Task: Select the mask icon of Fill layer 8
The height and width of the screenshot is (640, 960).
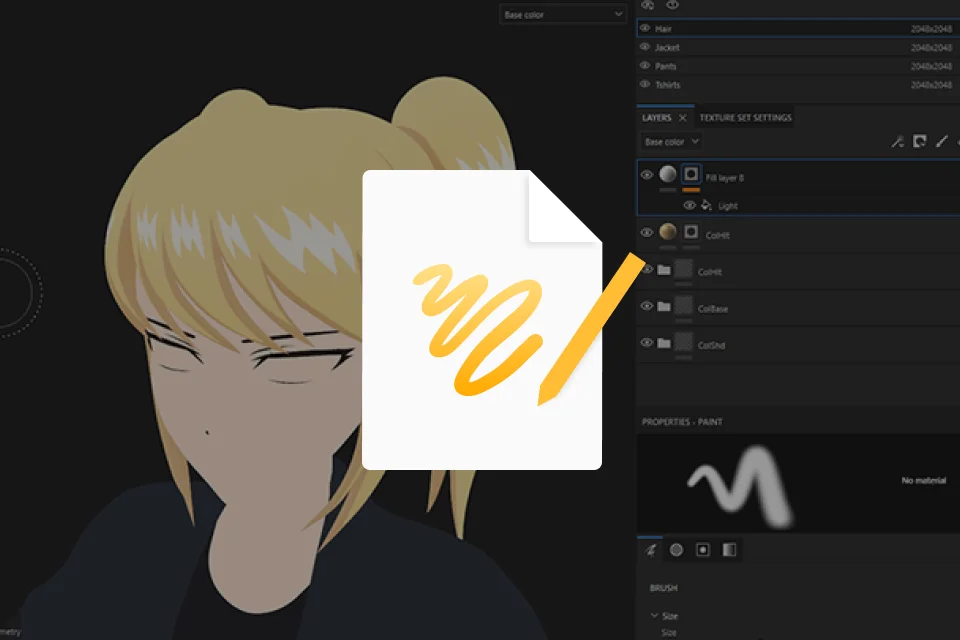Action: click(x=691, y=175)
